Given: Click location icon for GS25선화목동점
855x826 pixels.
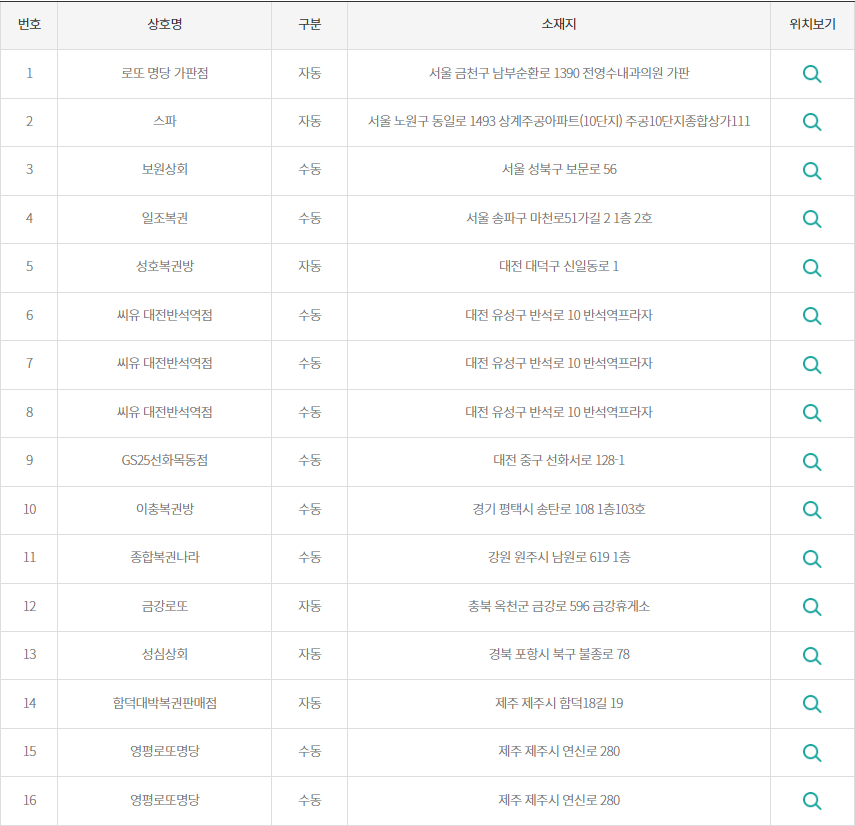Looking at the screenshot, I should click(812, 461).
